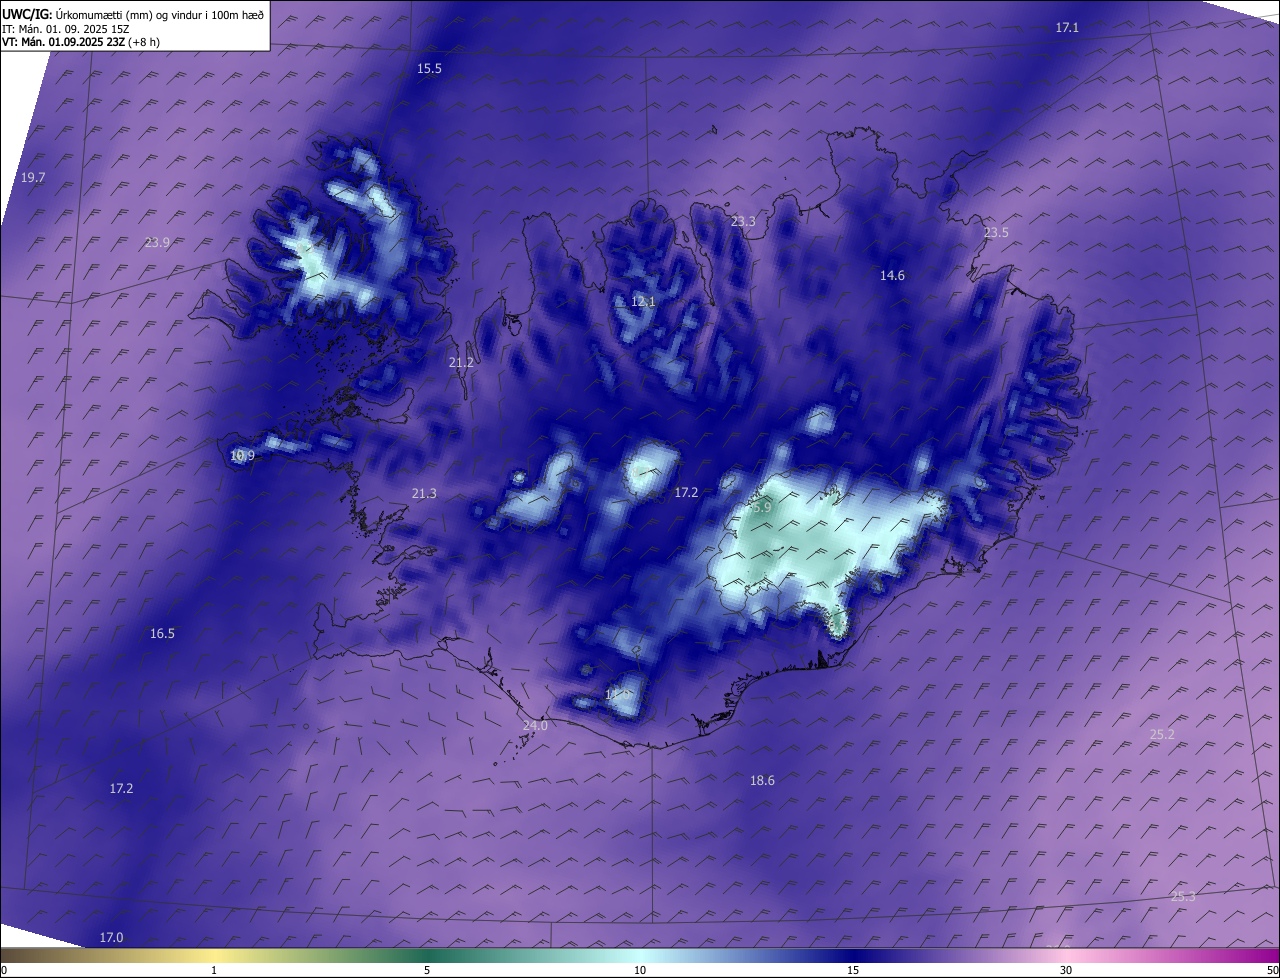Click the 25.3 value label
Screen dimensions: 1280x978
(x=1183, y=896)
